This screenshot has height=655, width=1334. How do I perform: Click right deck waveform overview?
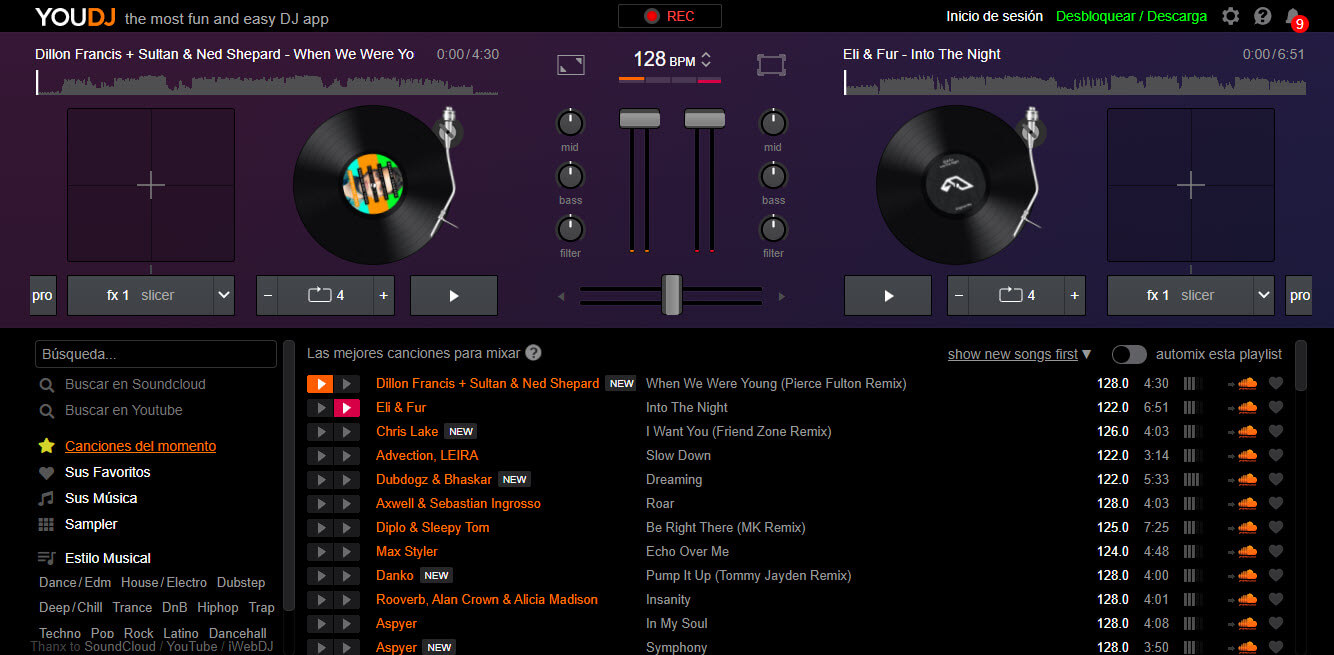1075,83
